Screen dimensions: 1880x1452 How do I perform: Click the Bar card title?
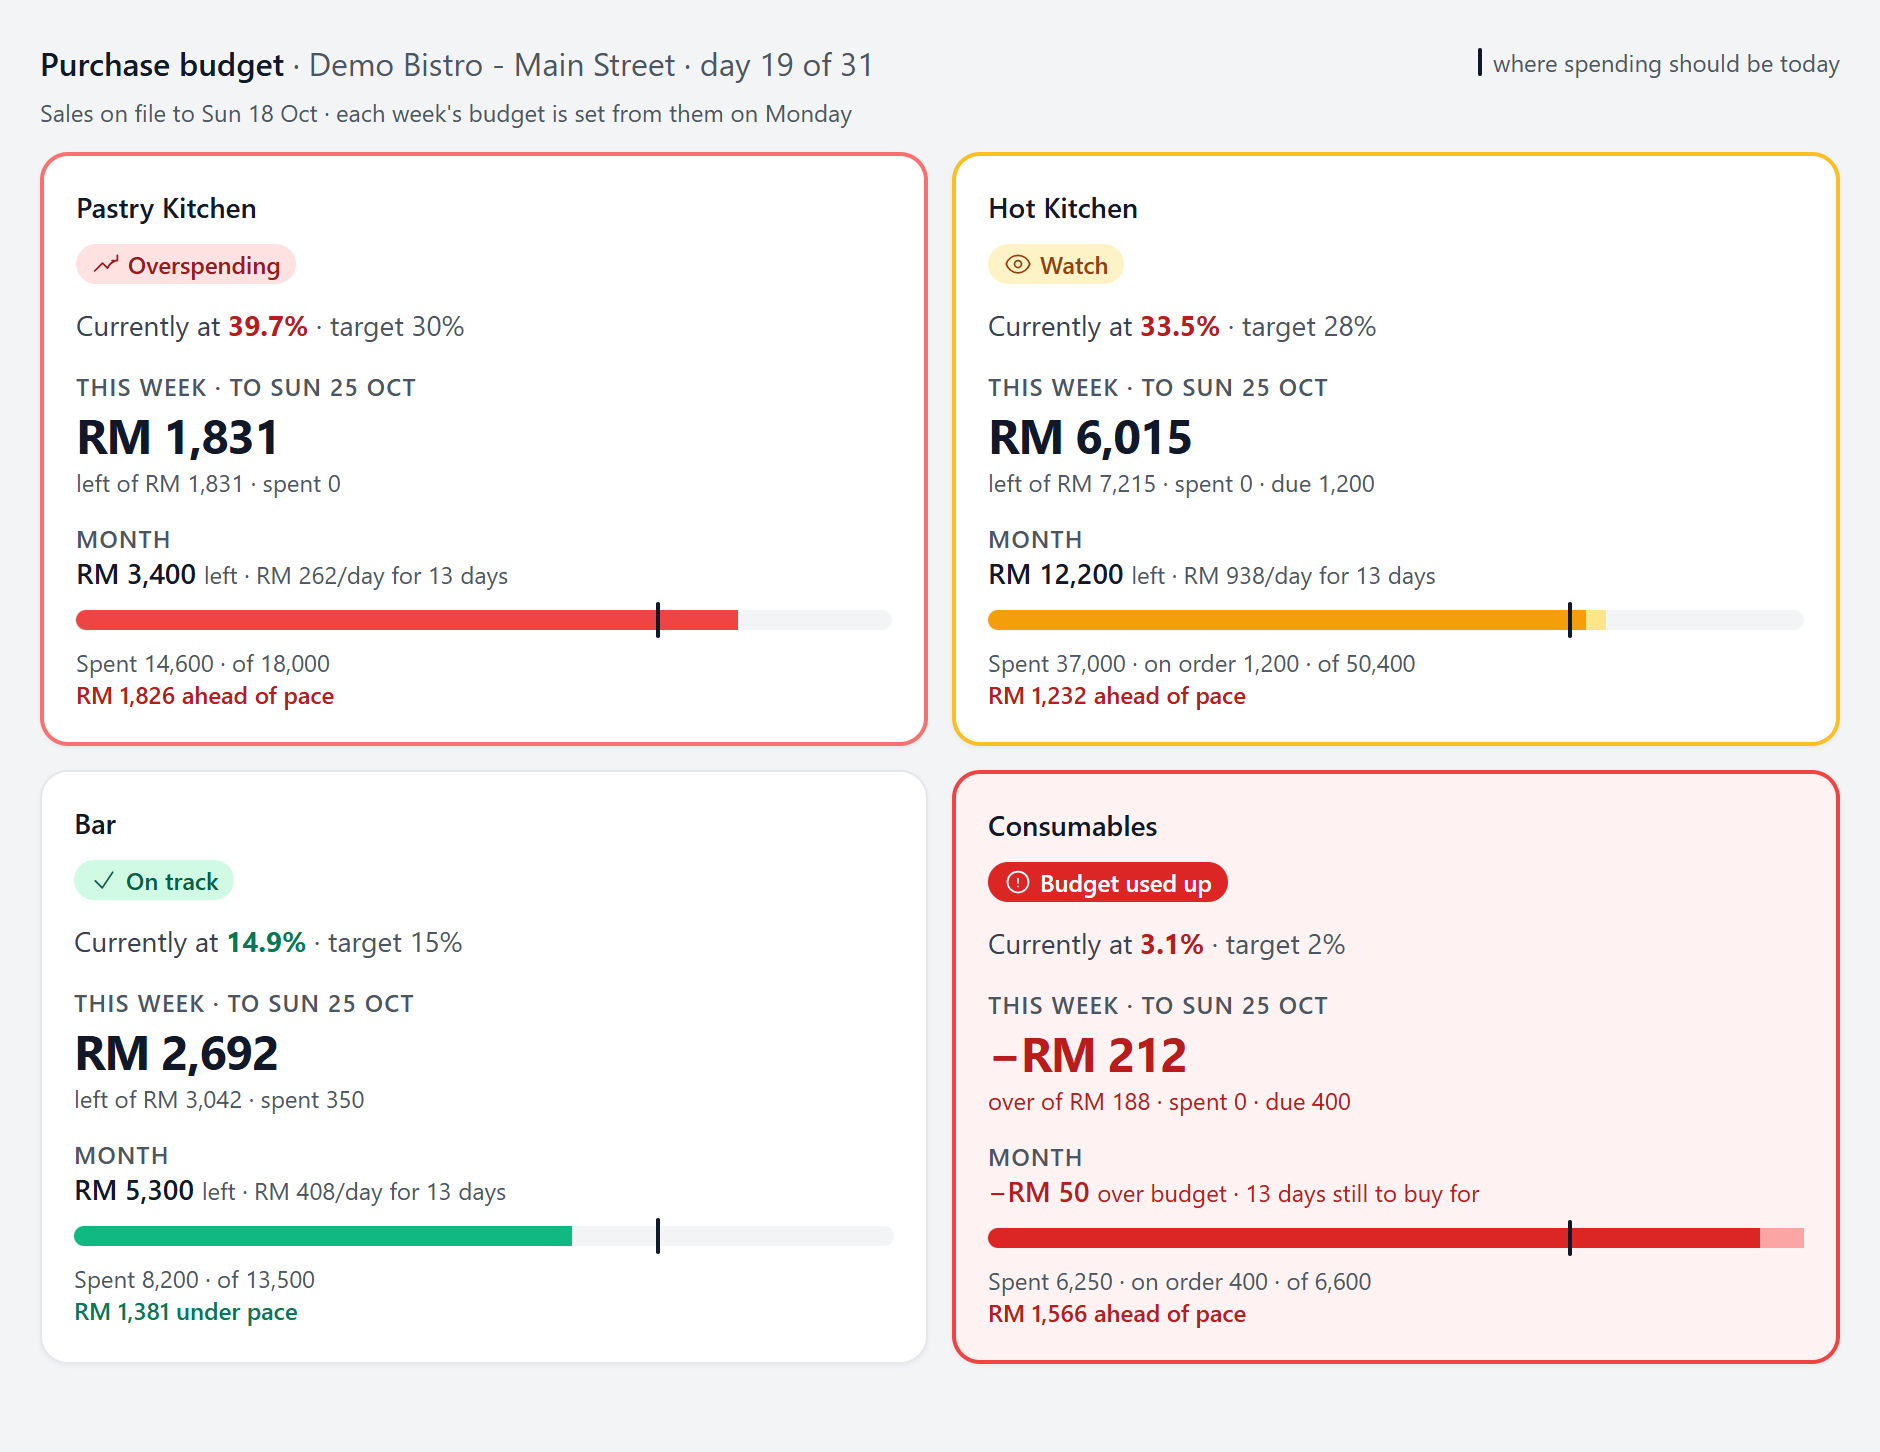[x=95, y=824]
